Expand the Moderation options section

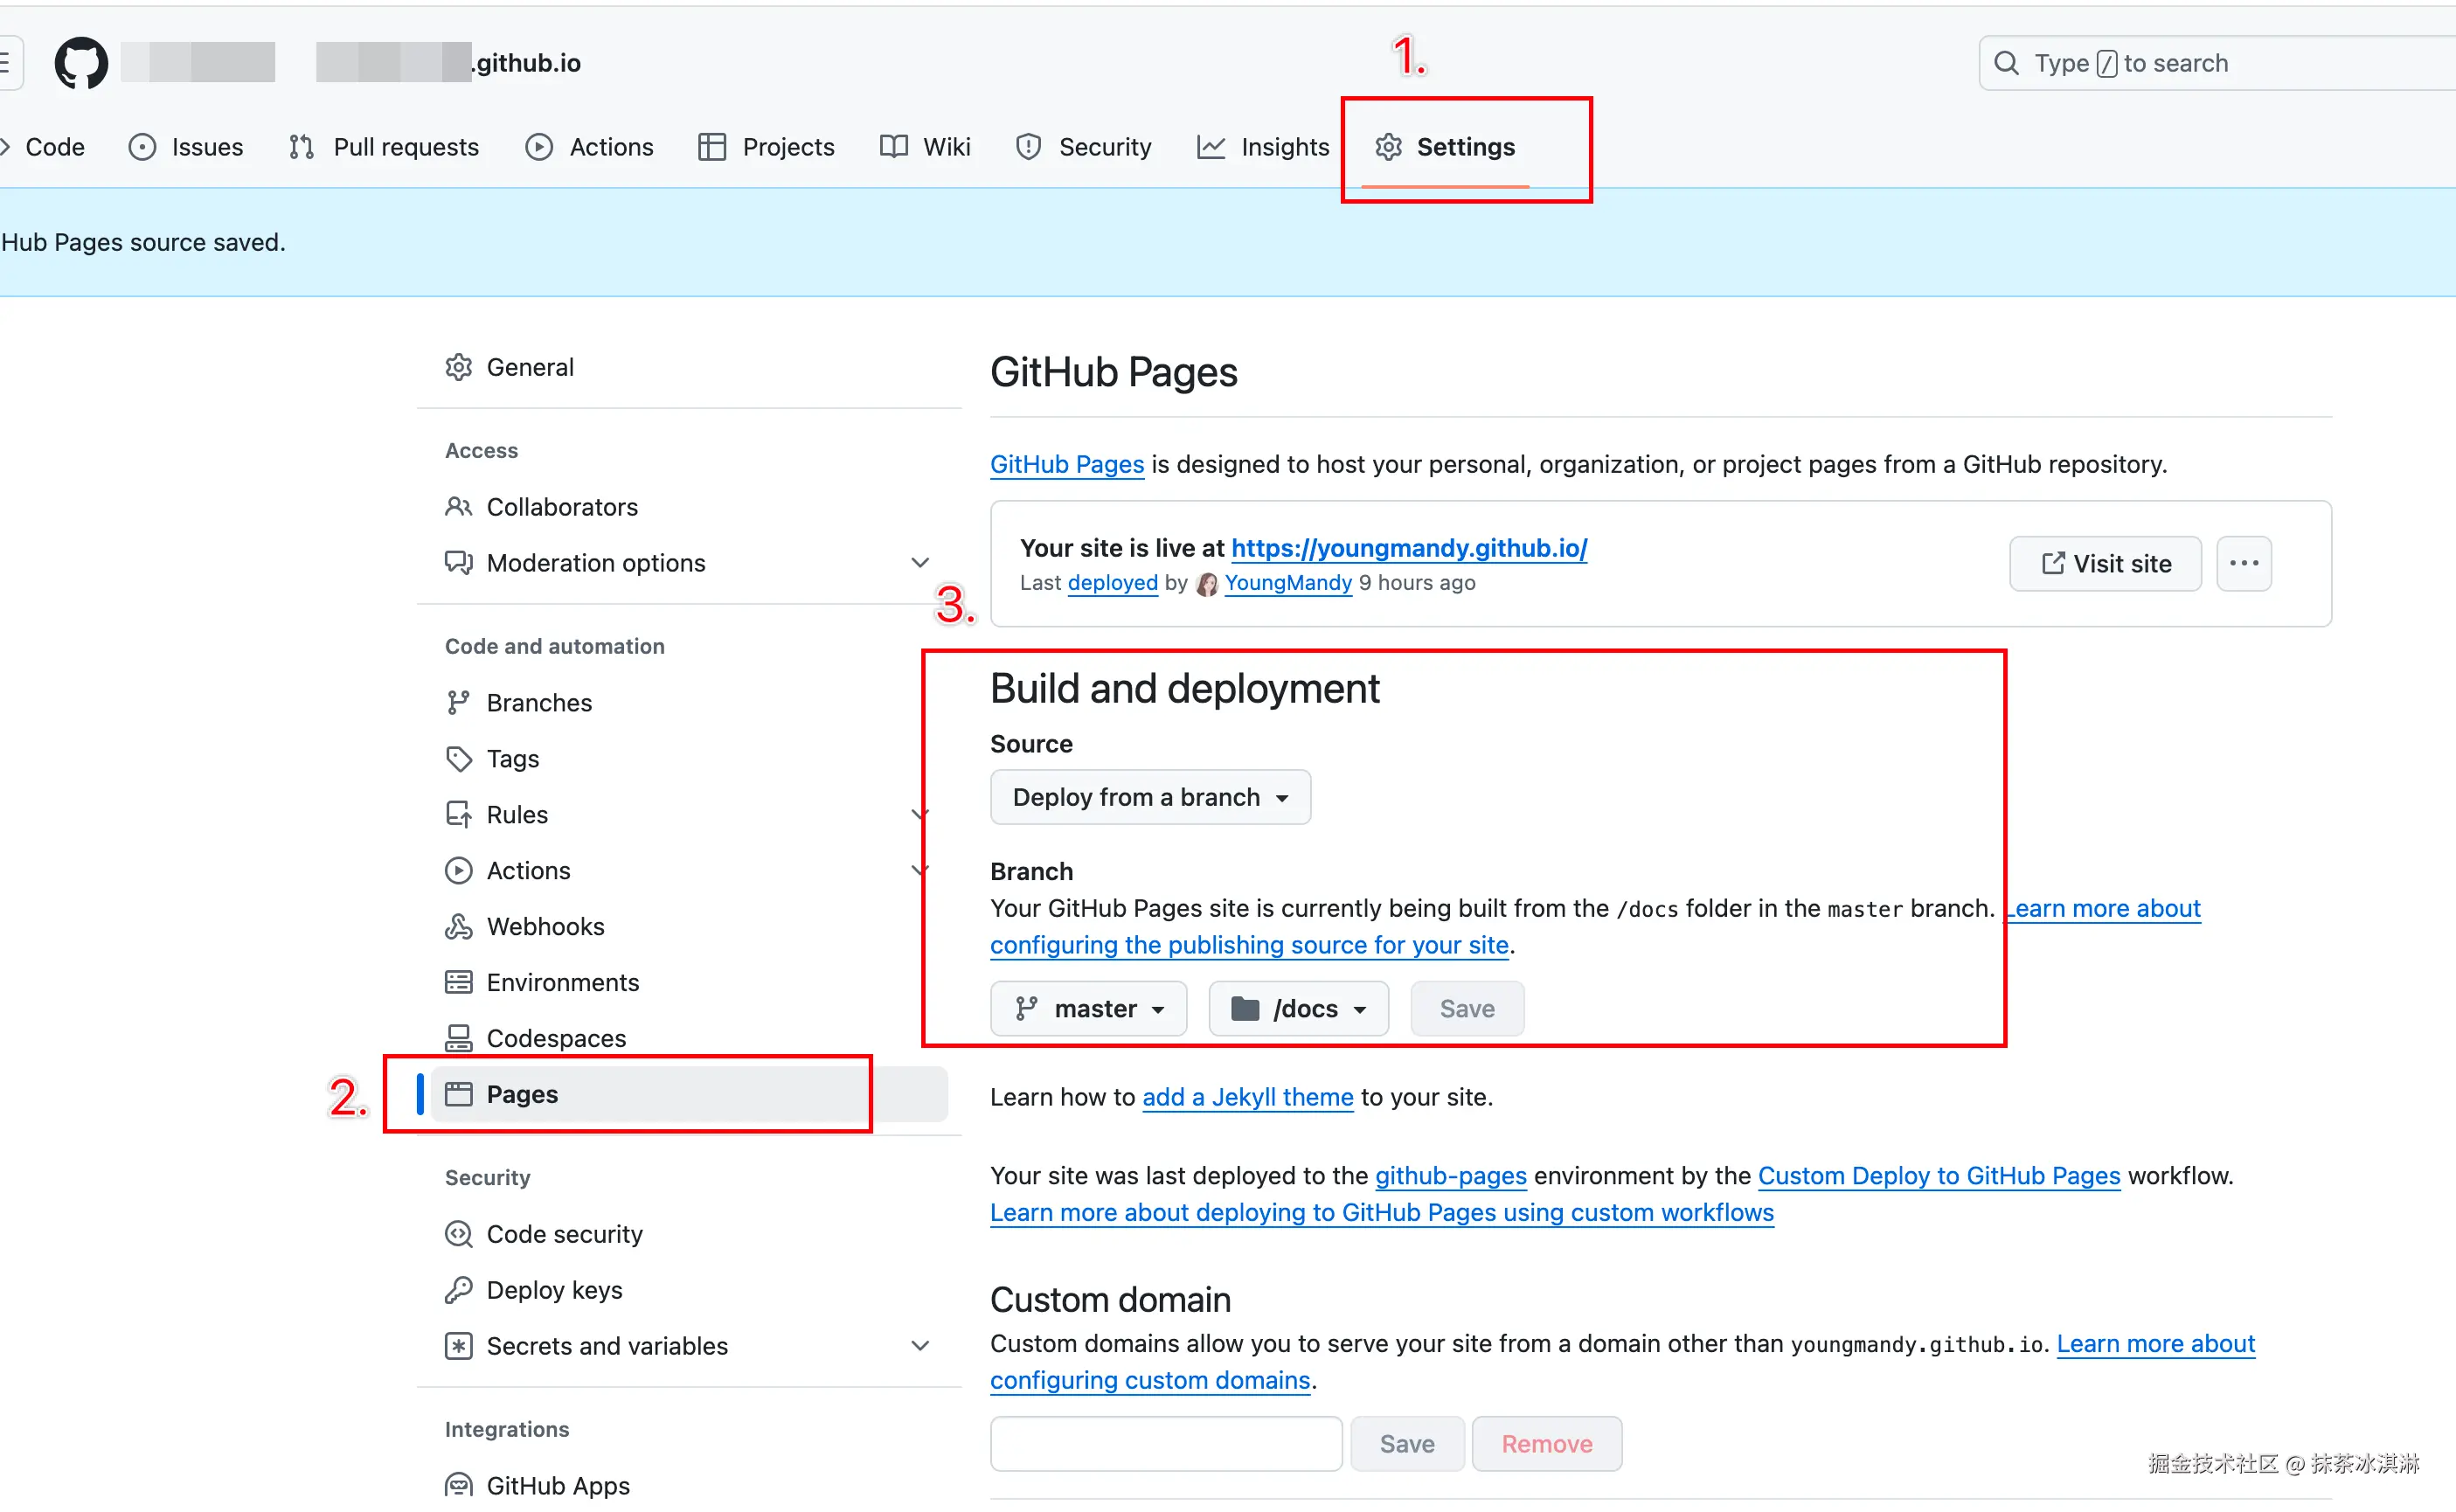[919, 563]
